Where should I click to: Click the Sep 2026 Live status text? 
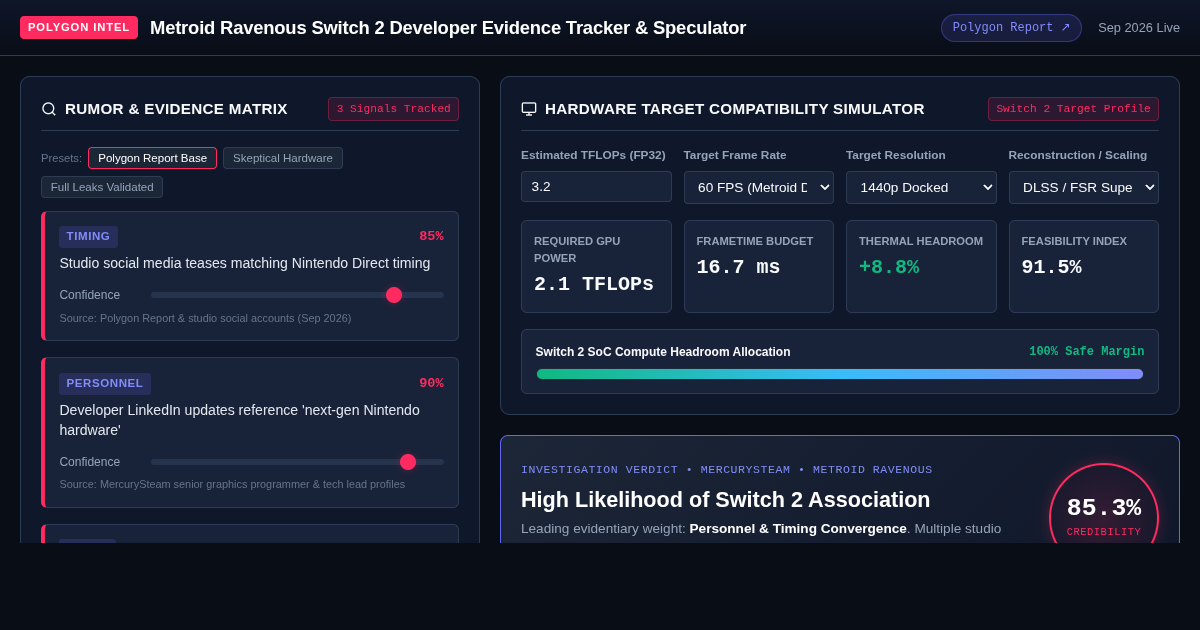1139,28
